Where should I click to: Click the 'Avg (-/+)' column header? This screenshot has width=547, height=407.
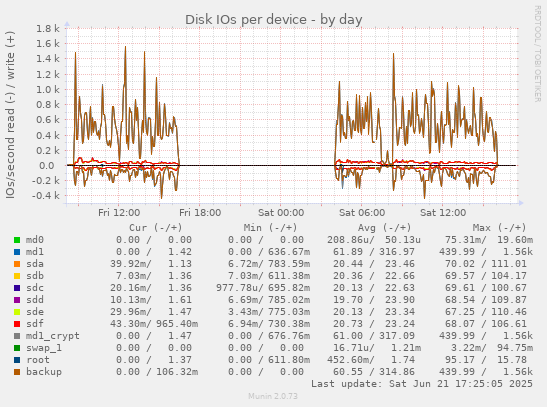click(x=384, y=228)
